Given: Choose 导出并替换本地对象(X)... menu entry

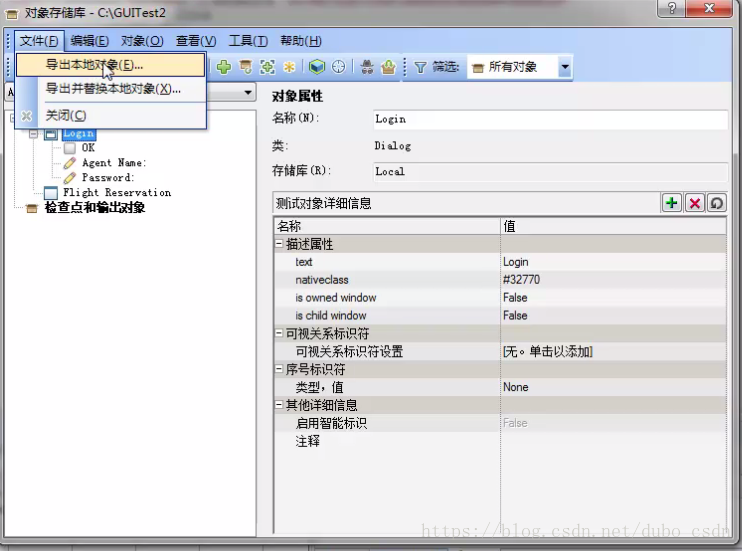Looking at the screenshot, I should coord(111,89).
